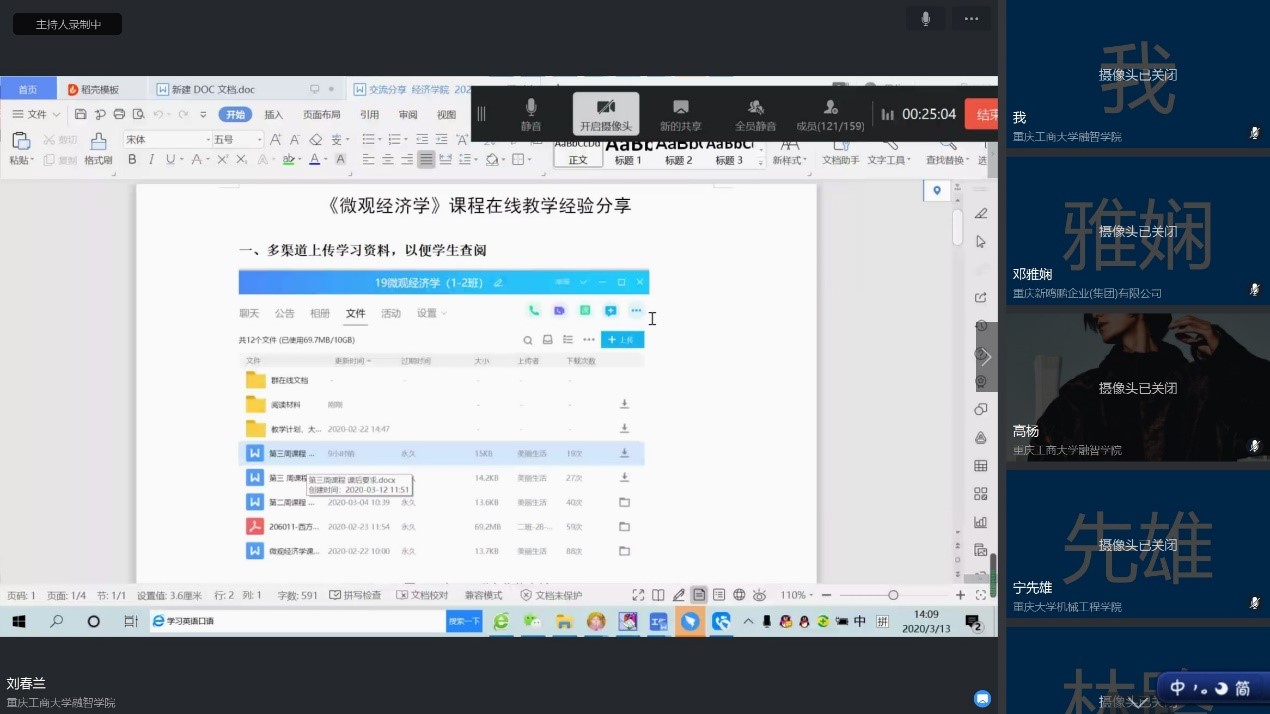
Task: Click the WeChat icon in the taskbar
Action: point(533,622)
